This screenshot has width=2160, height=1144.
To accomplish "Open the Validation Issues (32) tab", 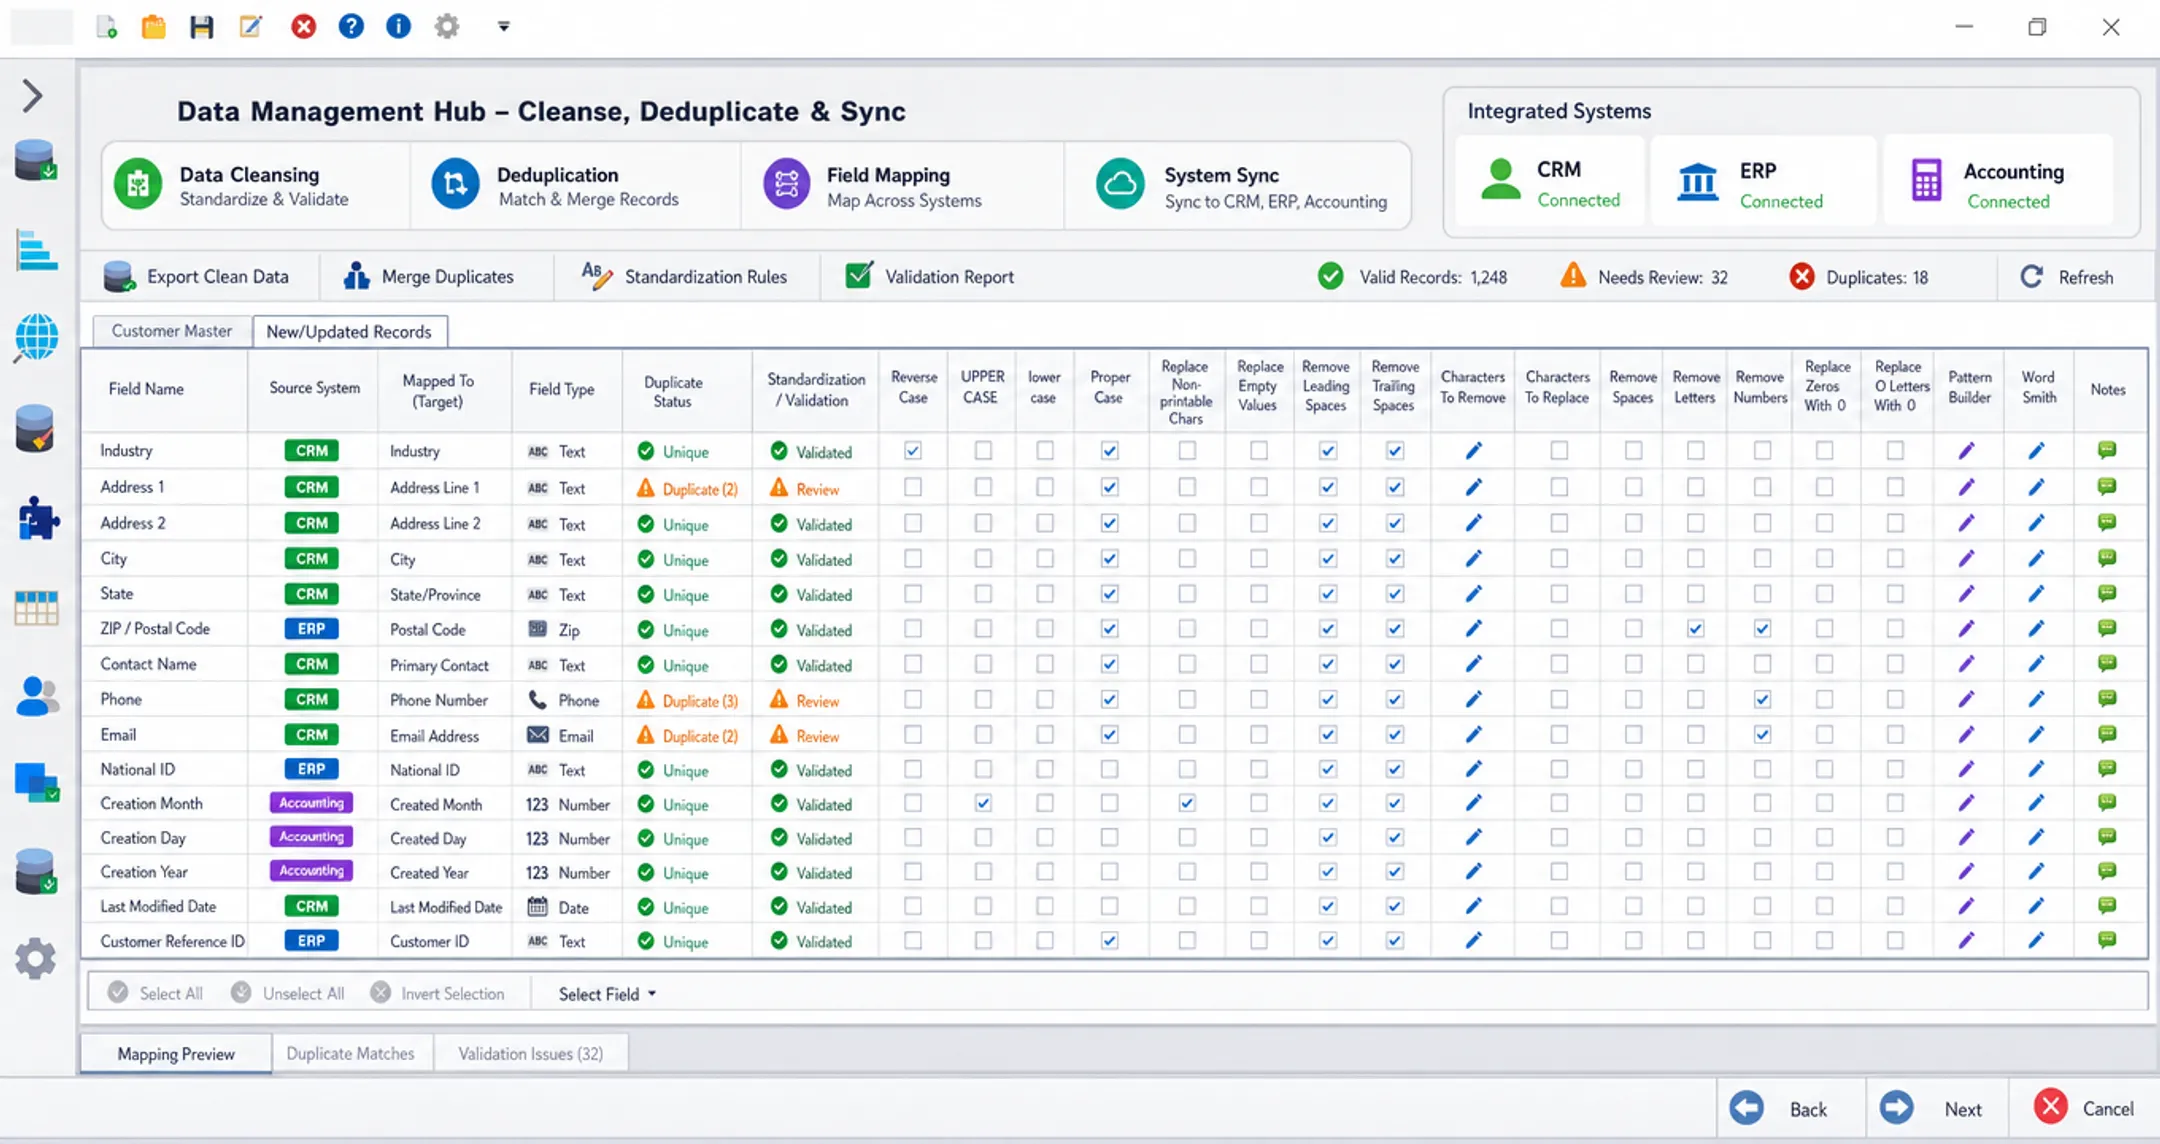I will [x=531, y=1054].
